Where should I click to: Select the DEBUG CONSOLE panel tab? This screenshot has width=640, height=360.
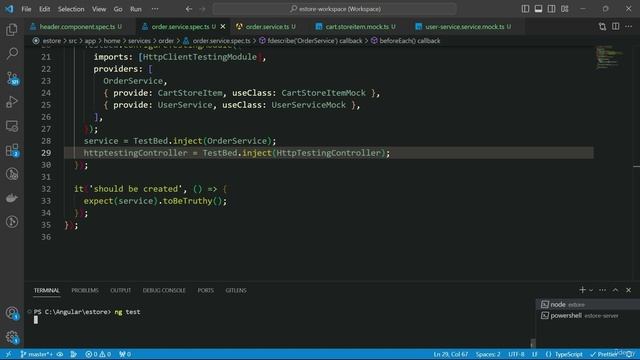(x=164, y=290)
